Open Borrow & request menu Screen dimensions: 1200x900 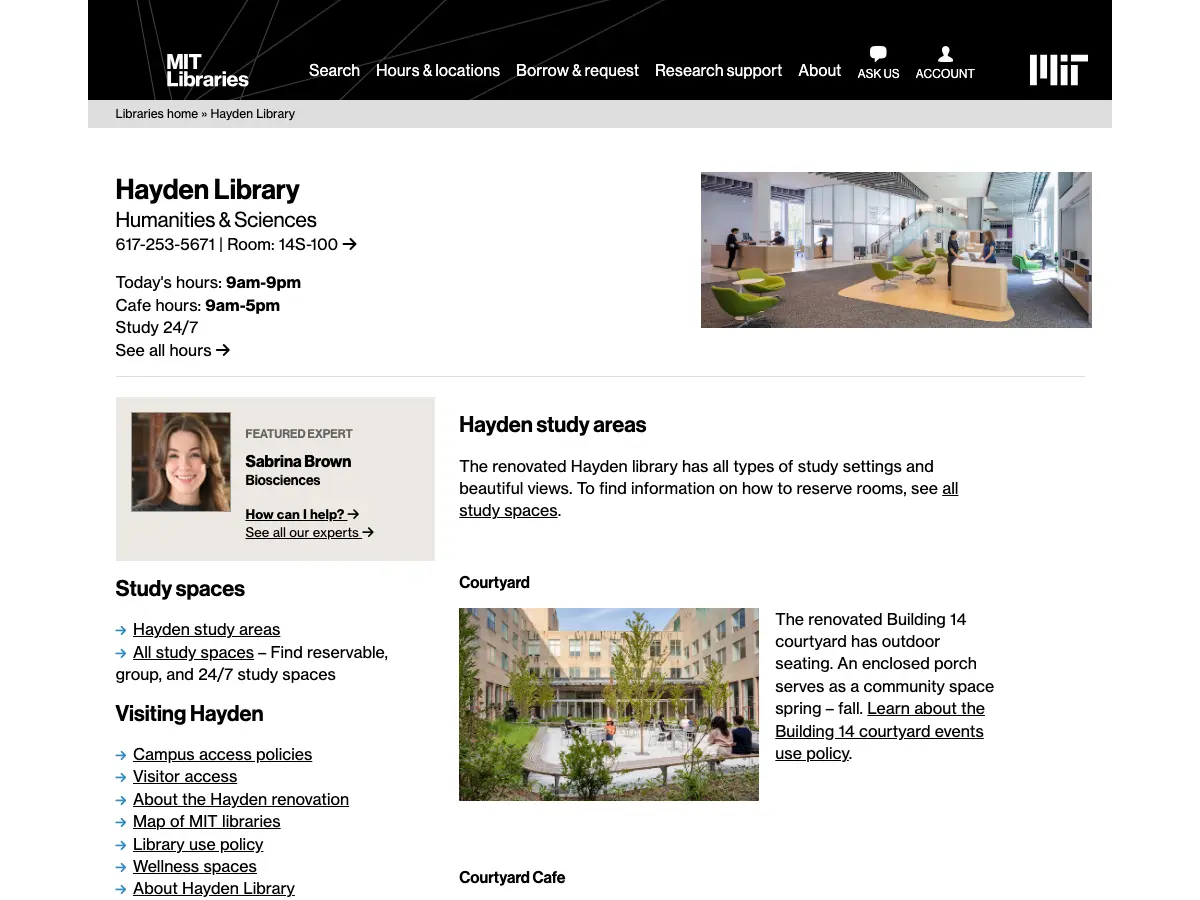(x=577, y=70)
